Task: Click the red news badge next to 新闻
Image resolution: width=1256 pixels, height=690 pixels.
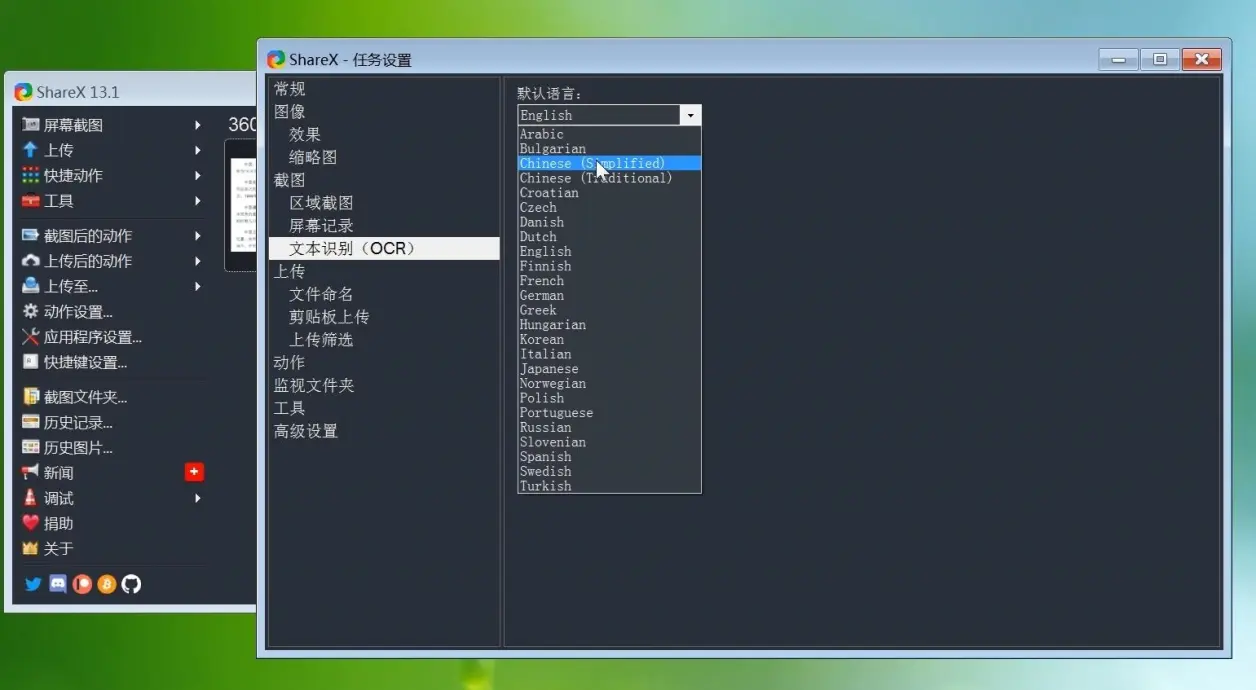Action: (194, 472)
